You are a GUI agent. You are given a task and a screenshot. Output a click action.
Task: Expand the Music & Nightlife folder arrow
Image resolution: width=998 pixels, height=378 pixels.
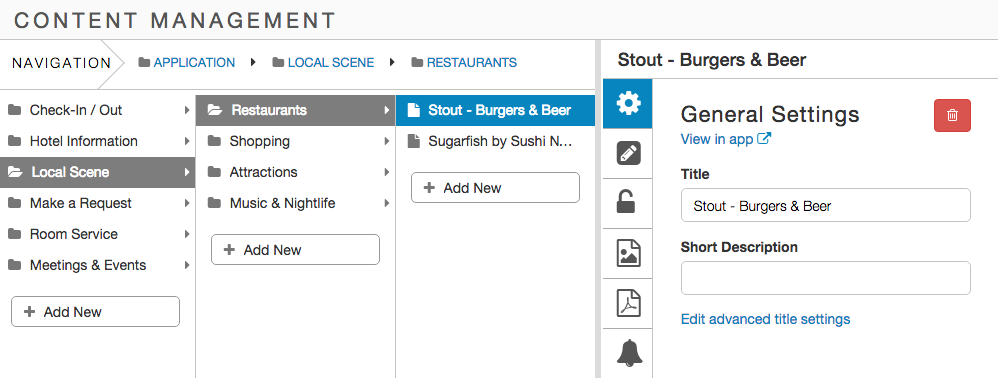386,204
